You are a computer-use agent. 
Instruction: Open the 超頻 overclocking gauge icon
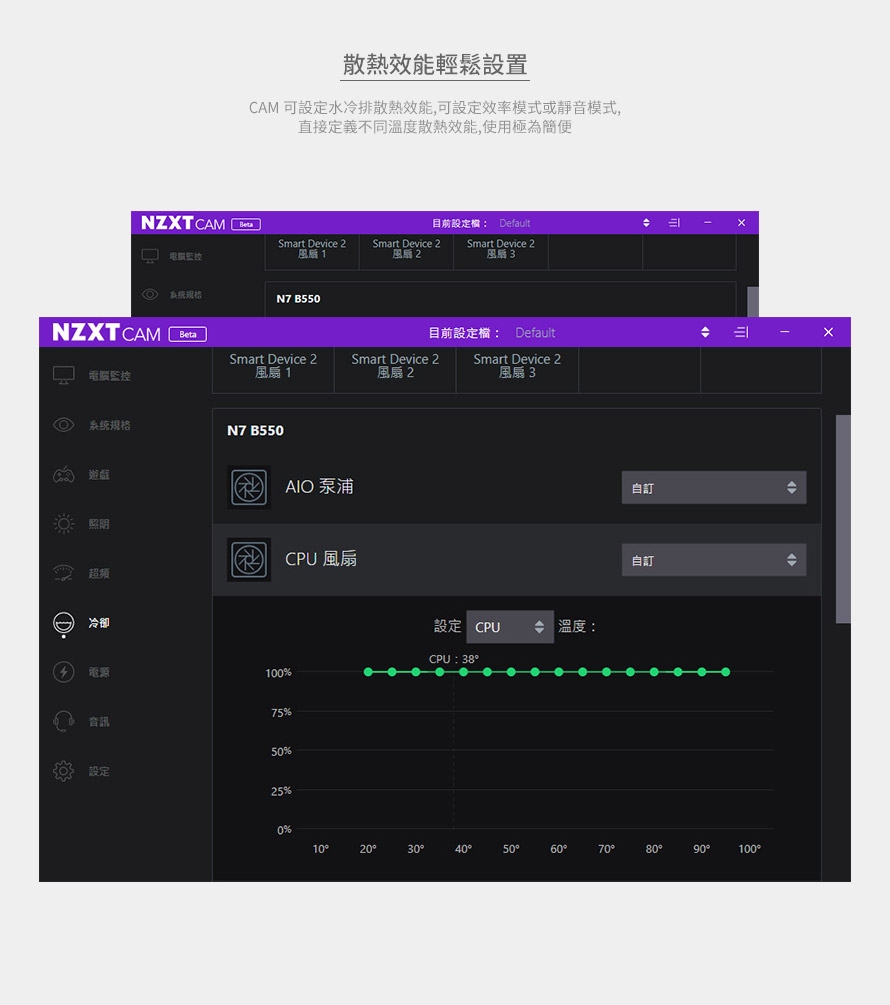click(64, 573)
